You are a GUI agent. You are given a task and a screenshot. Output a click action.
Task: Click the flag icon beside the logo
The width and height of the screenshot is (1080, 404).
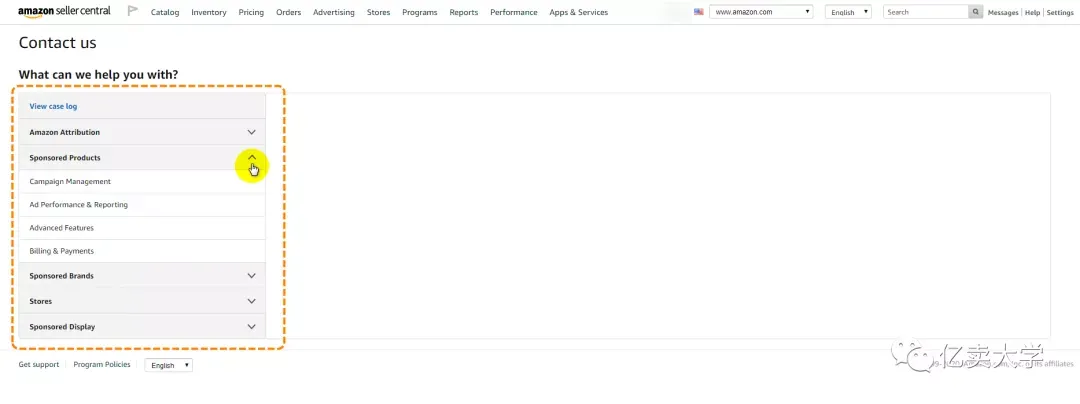pos(133,11)
